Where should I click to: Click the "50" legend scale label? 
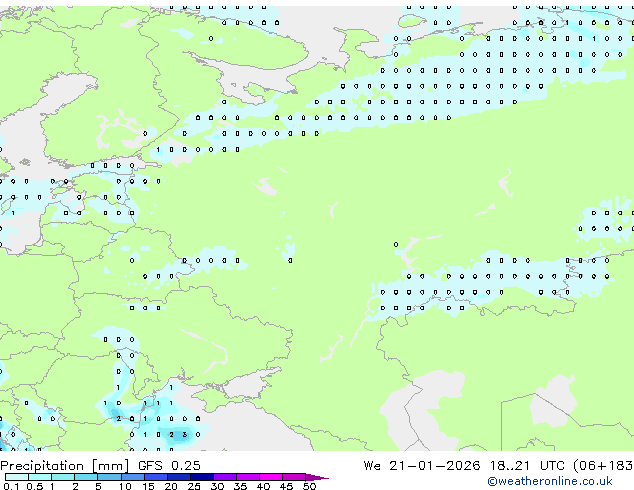click(309, 486)
